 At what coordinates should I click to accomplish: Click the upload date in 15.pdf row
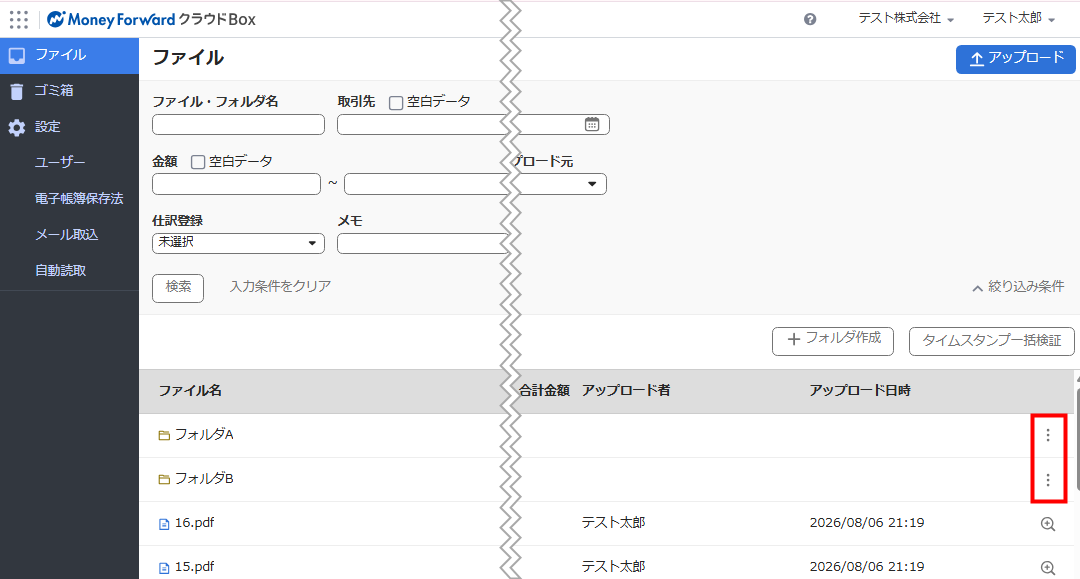[866, 567]
